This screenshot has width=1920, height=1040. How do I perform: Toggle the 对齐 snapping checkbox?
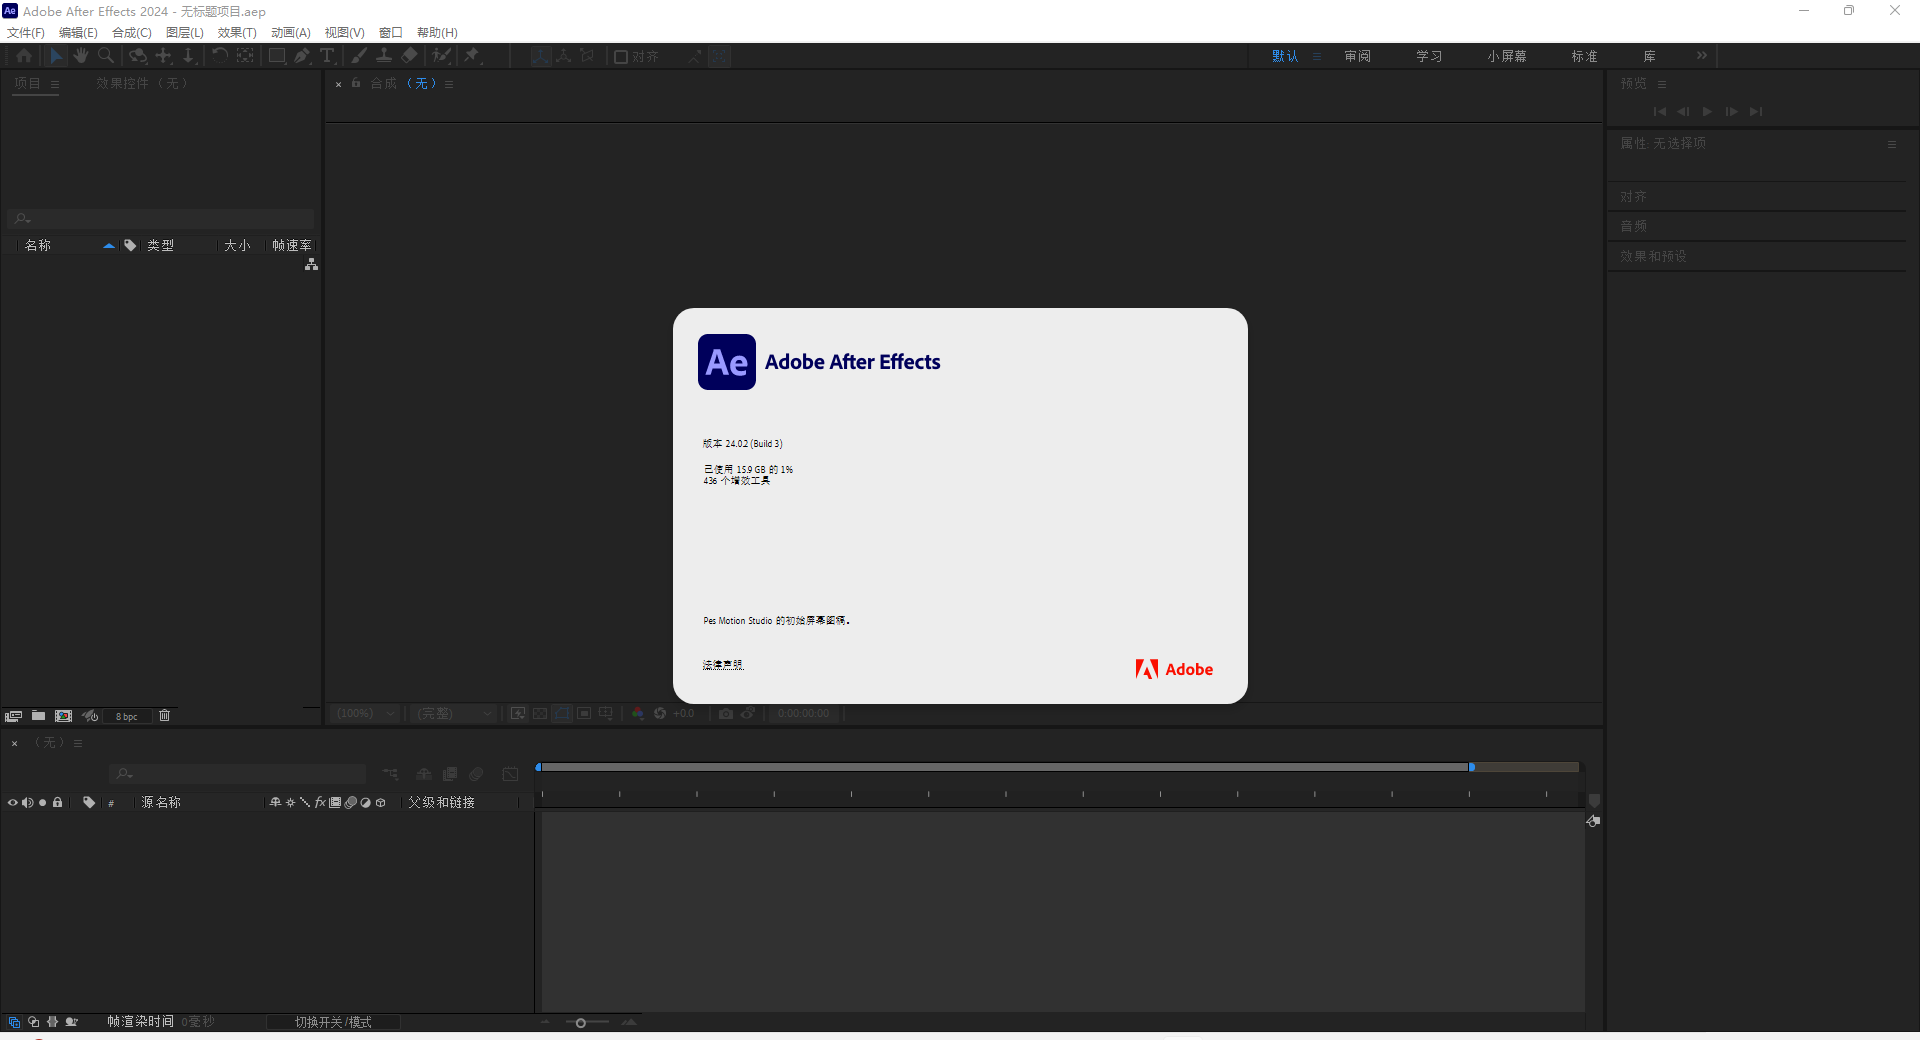(x=621, y=57)
